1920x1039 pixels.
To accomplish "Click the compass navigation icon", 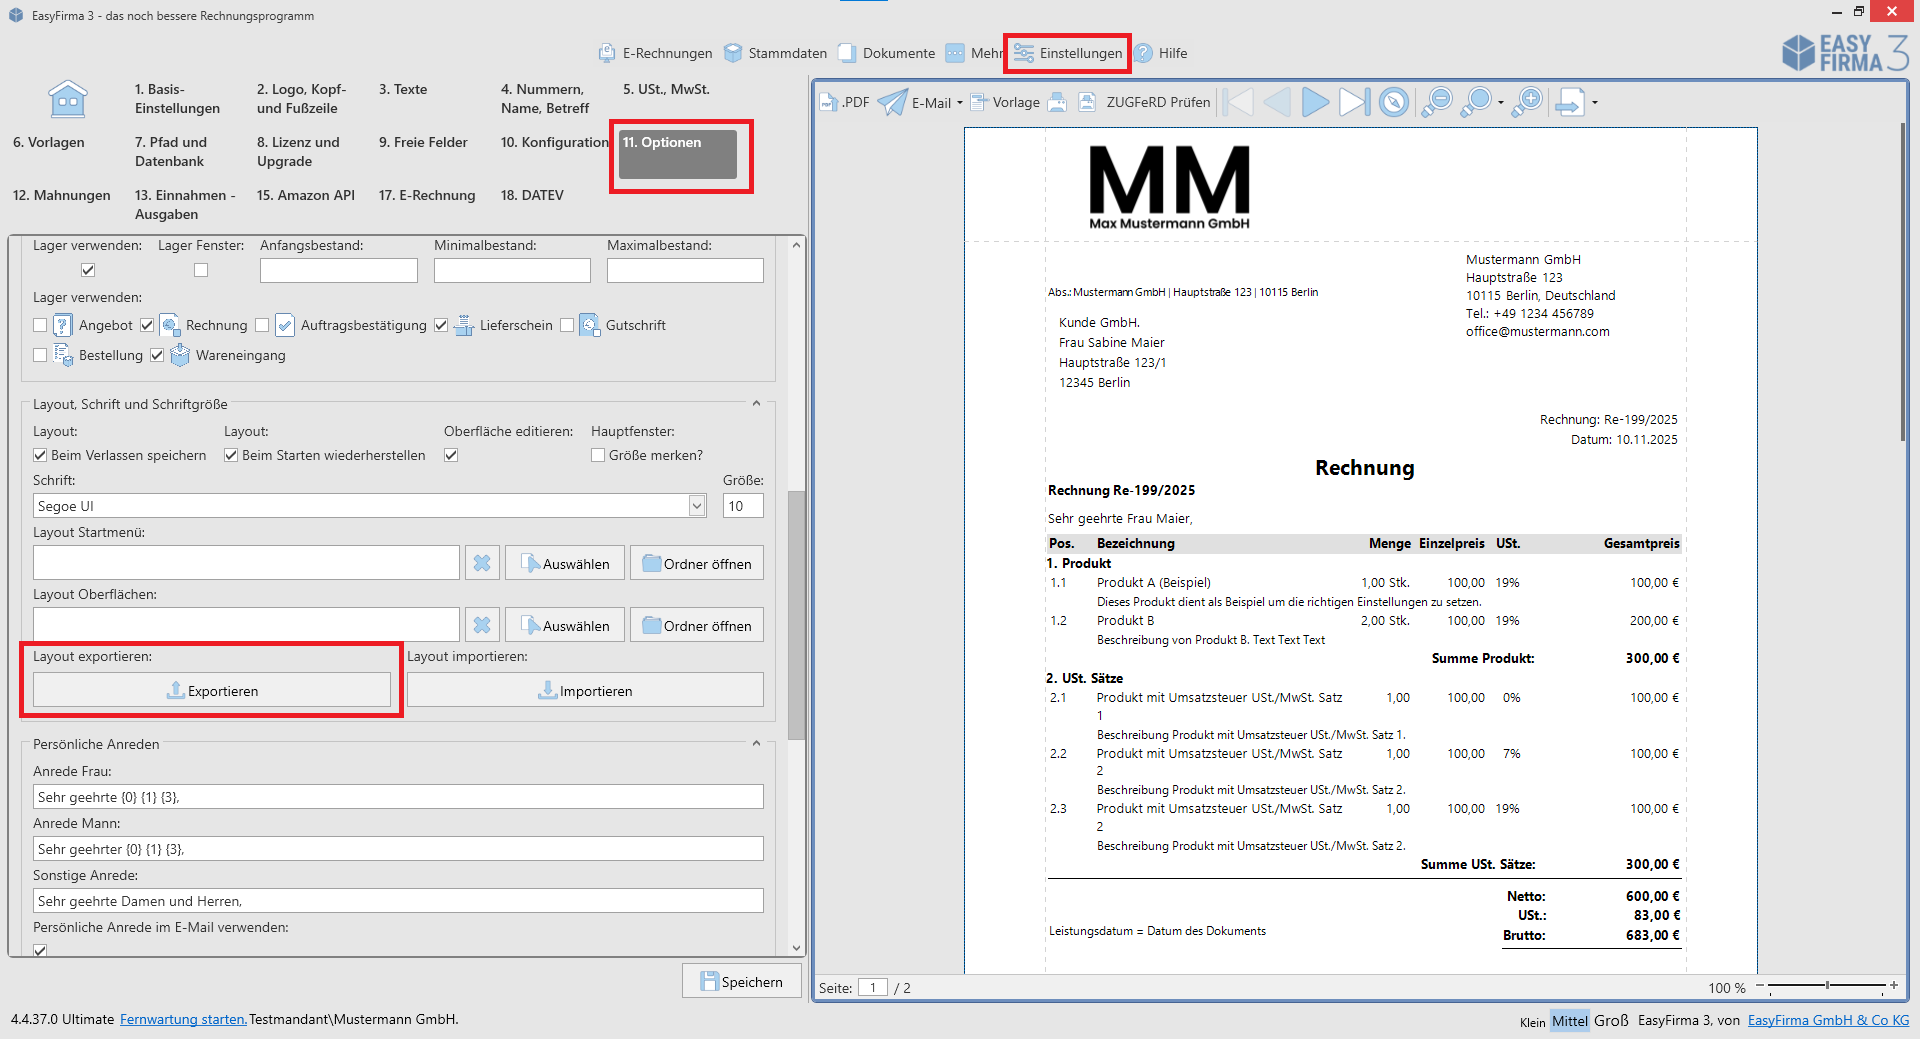I will [1393, 102].
